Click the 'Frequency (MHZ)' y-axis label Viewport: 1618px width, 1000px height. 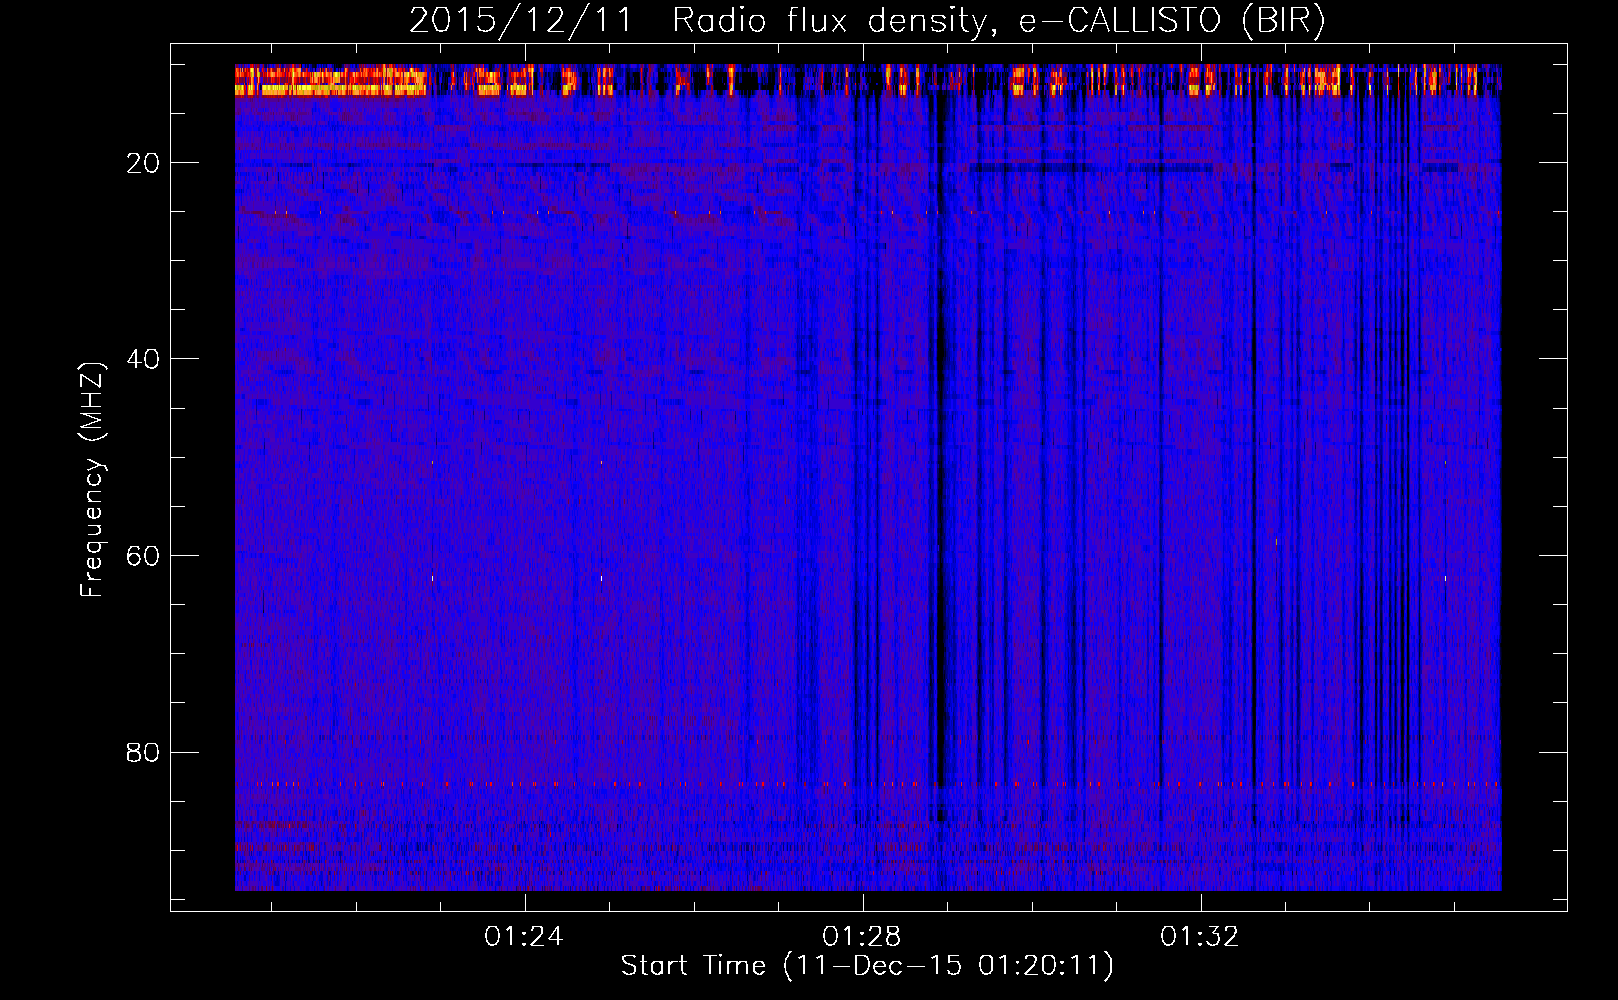pyautogui.click(x=92, y=480)
